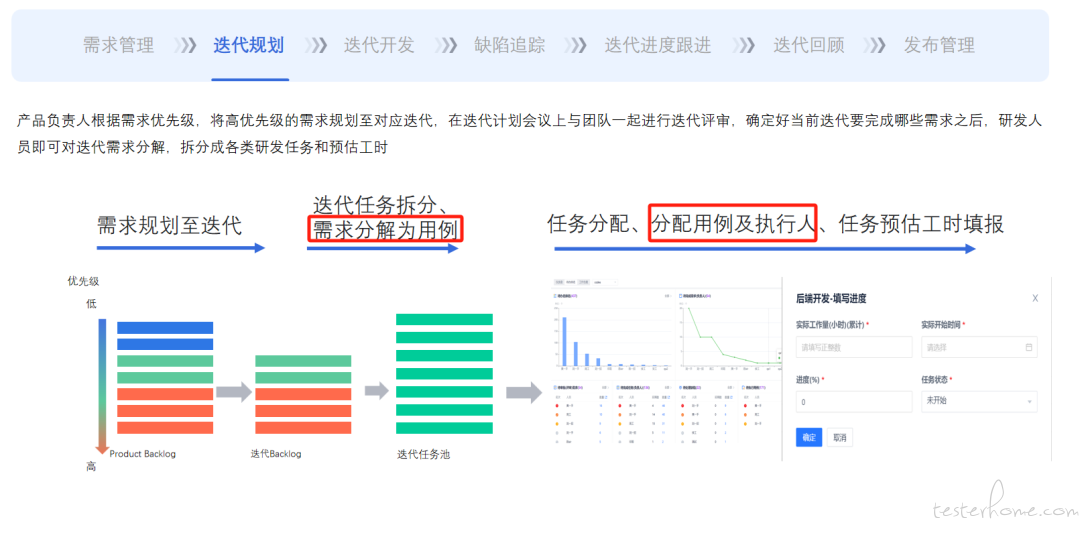The width and height of the screenshot is (1080, 533).
Task: Go to the 迭代开发 step
Action: (x=378, y=45)
